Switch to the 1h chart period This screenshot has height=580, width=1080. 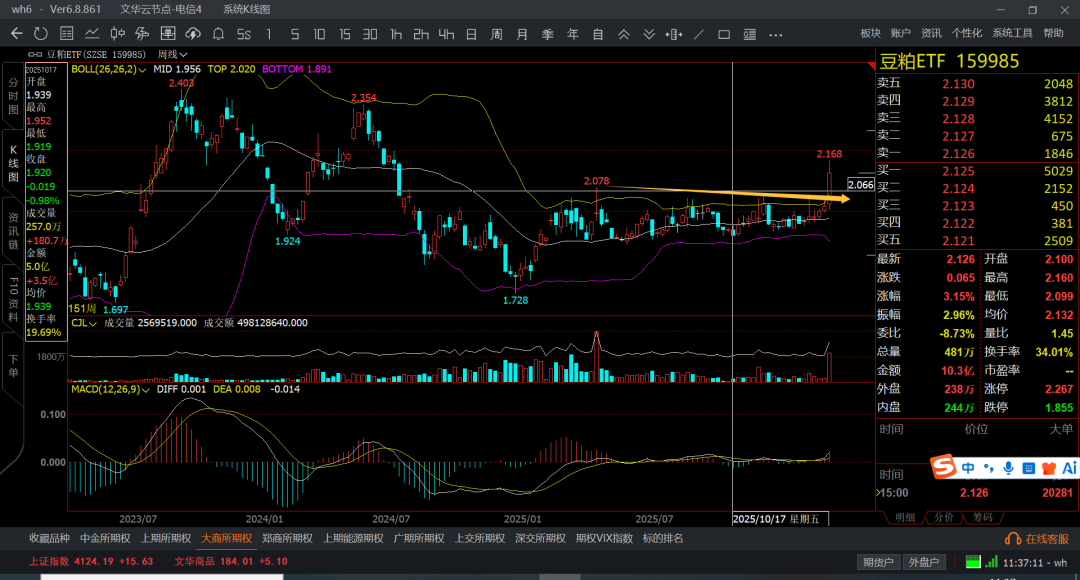click(396, 34)
